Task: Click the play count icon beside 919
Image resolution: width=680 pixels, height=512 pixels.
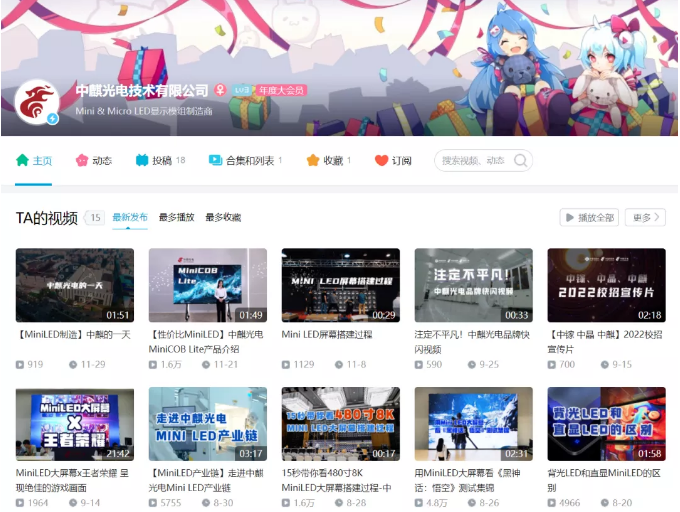Action: [20, 365]
